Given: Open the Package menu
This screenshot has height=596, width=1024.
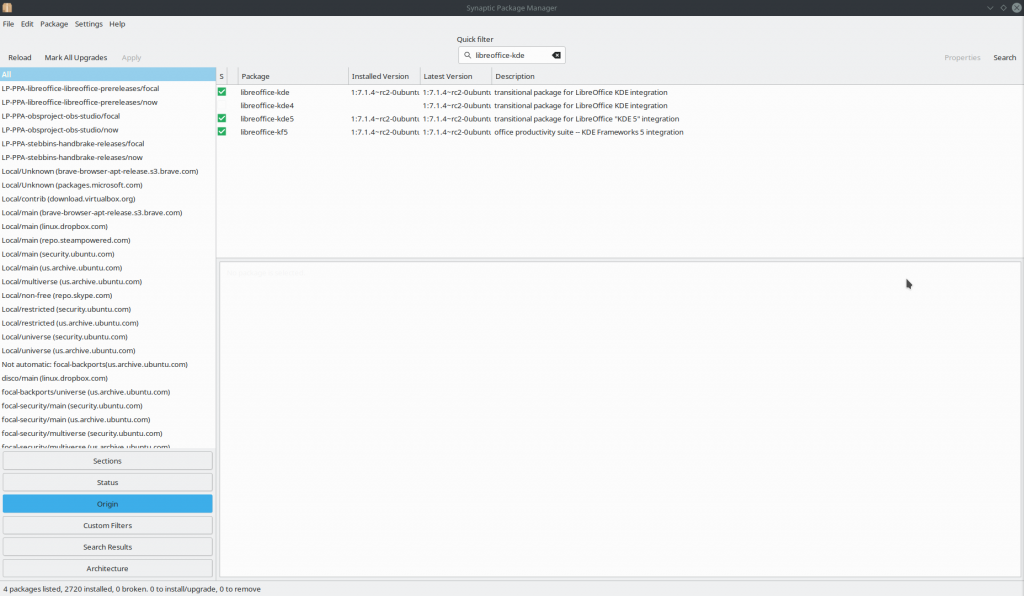Looking at the screenshot, I should point(54,24).
